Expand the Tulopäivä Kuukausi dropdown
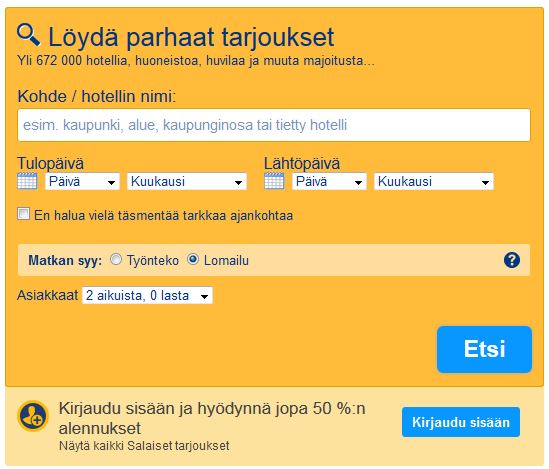 187,181
